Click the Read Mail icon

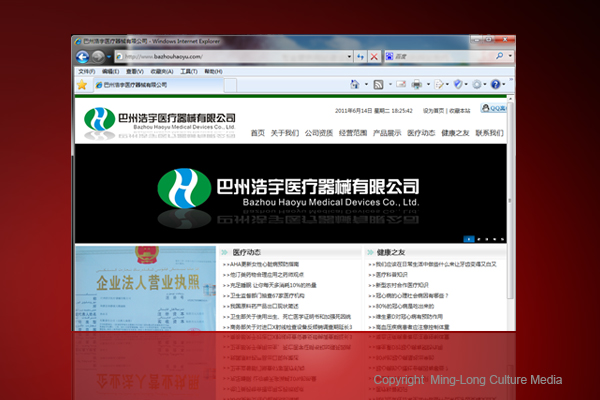coord(401,84)
